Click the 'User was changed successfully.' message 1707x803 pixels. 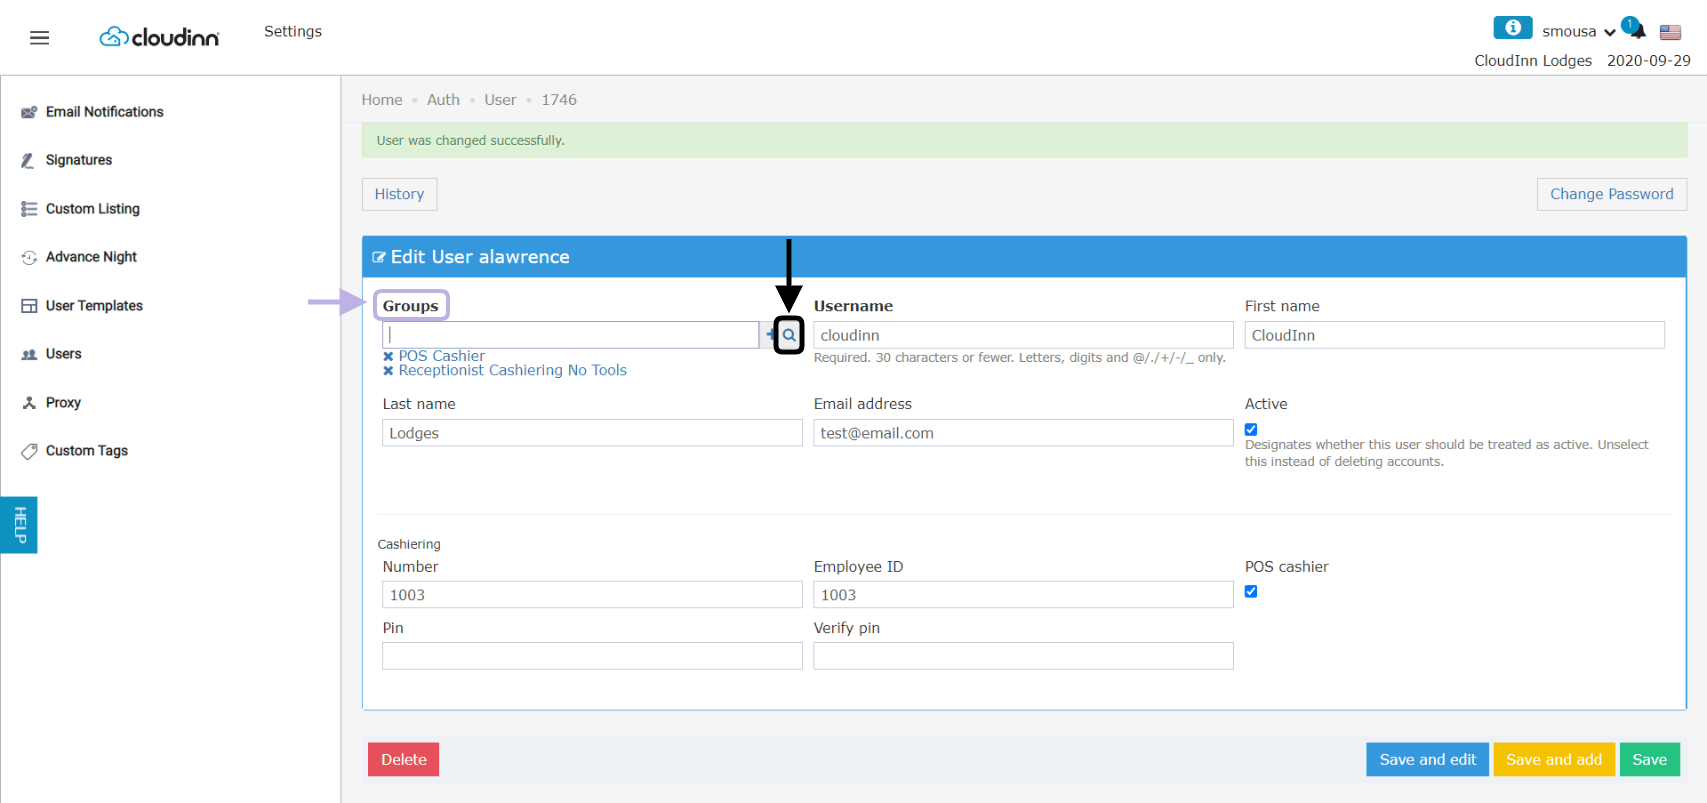tap(470, 141)
